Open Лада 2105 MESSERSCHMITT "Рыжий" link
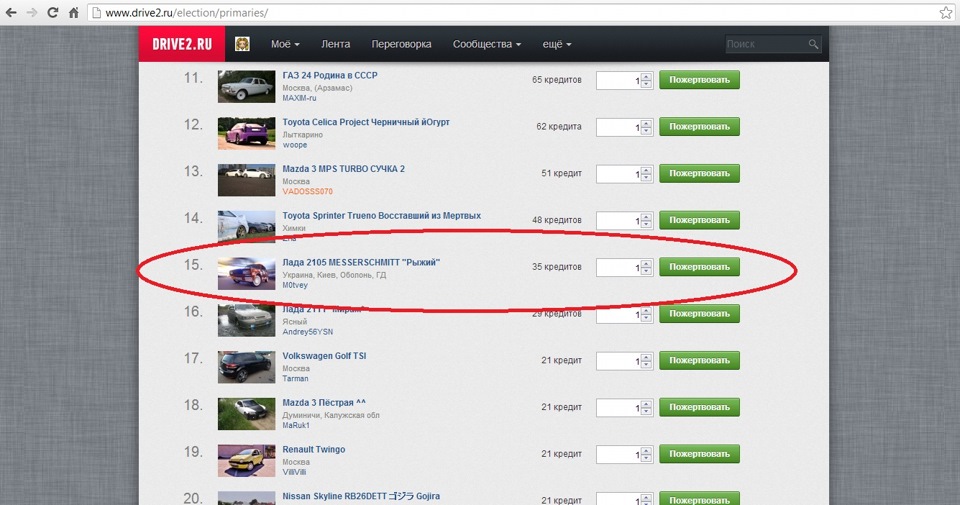 [361, 263]
